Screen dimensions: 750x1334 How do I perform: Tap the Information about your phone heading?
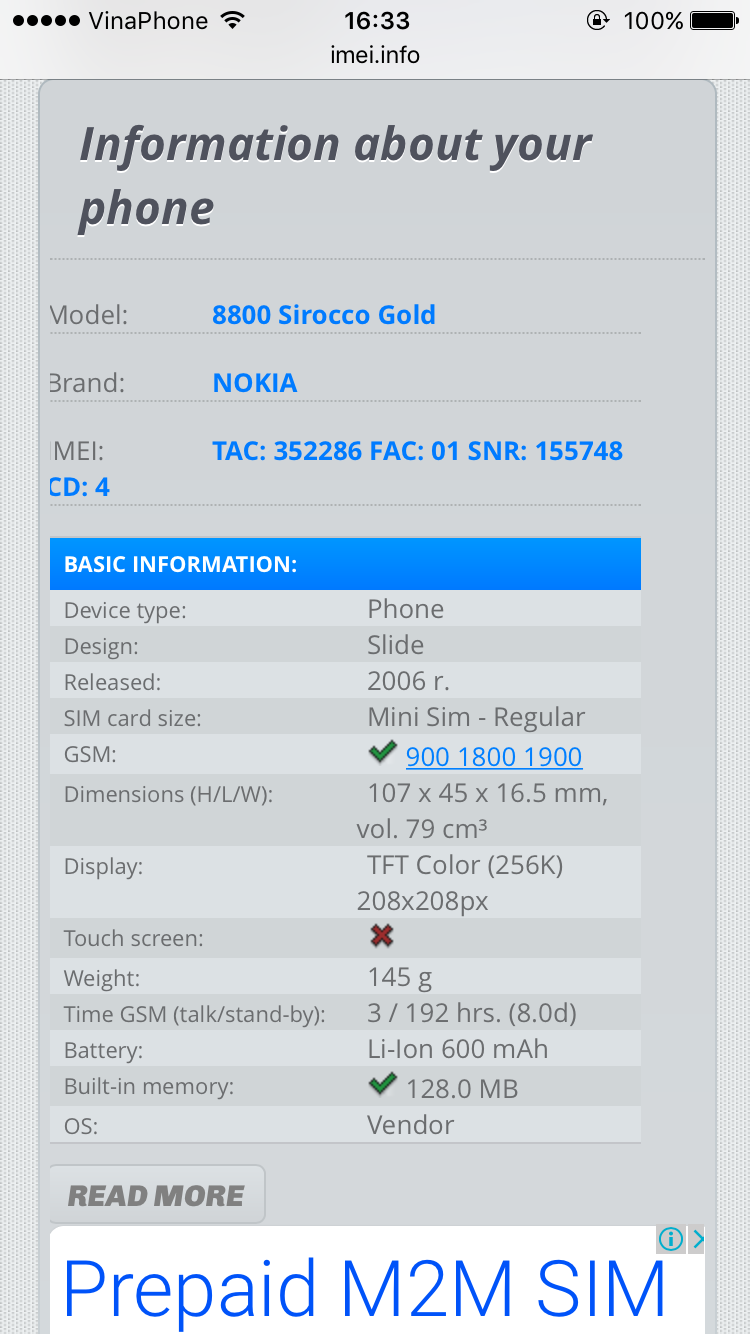click(335, 176)
